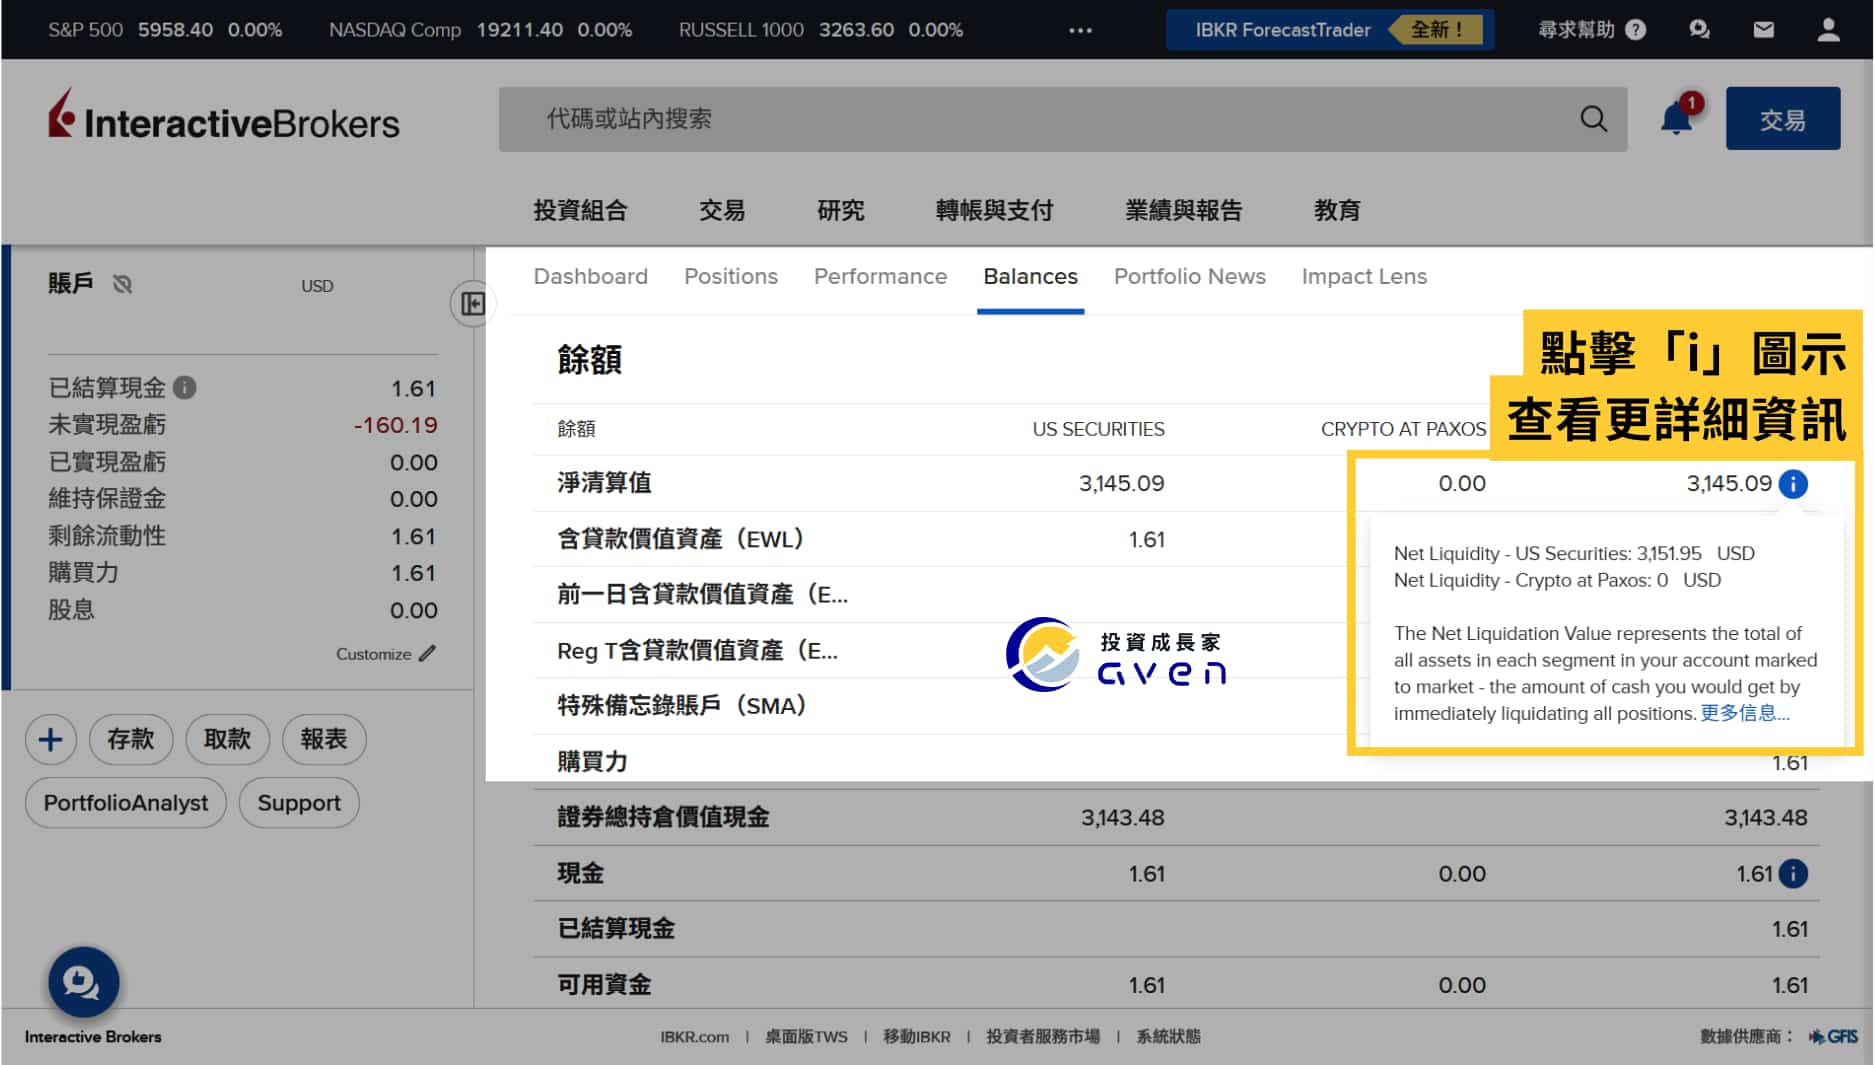Switch to Impact Lens tab
The width and height of the screenshot is (1875, 1065).
point(1364,276)
